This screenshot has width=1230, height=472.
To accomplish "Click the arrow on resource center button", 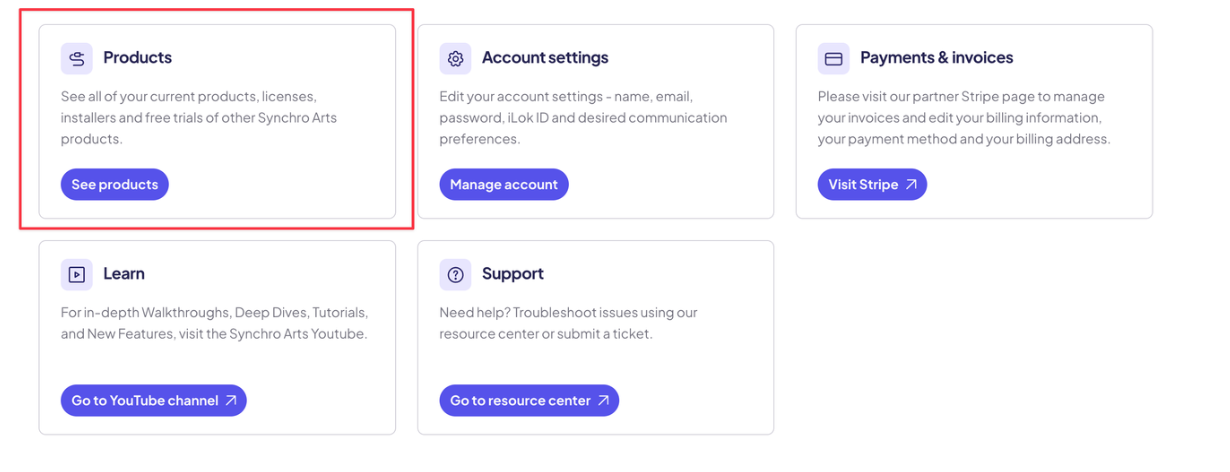I will [603, 401].
